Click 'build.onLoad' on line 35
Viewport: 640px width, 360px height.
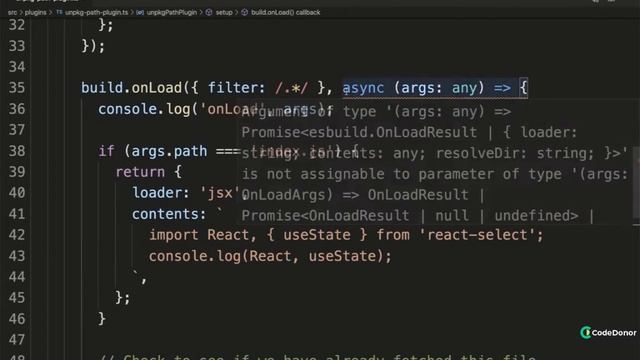[131, 88]
